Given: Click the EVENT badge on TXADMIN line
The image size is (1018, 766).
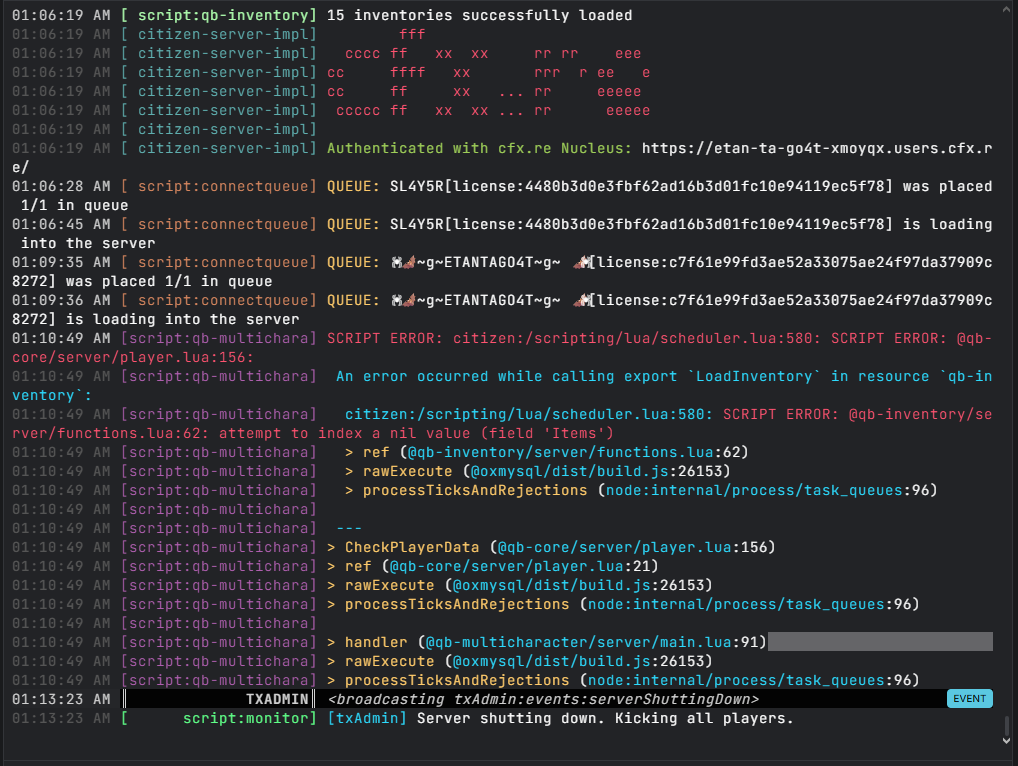Looking at the screenshot, I should [x=969, y=698].
